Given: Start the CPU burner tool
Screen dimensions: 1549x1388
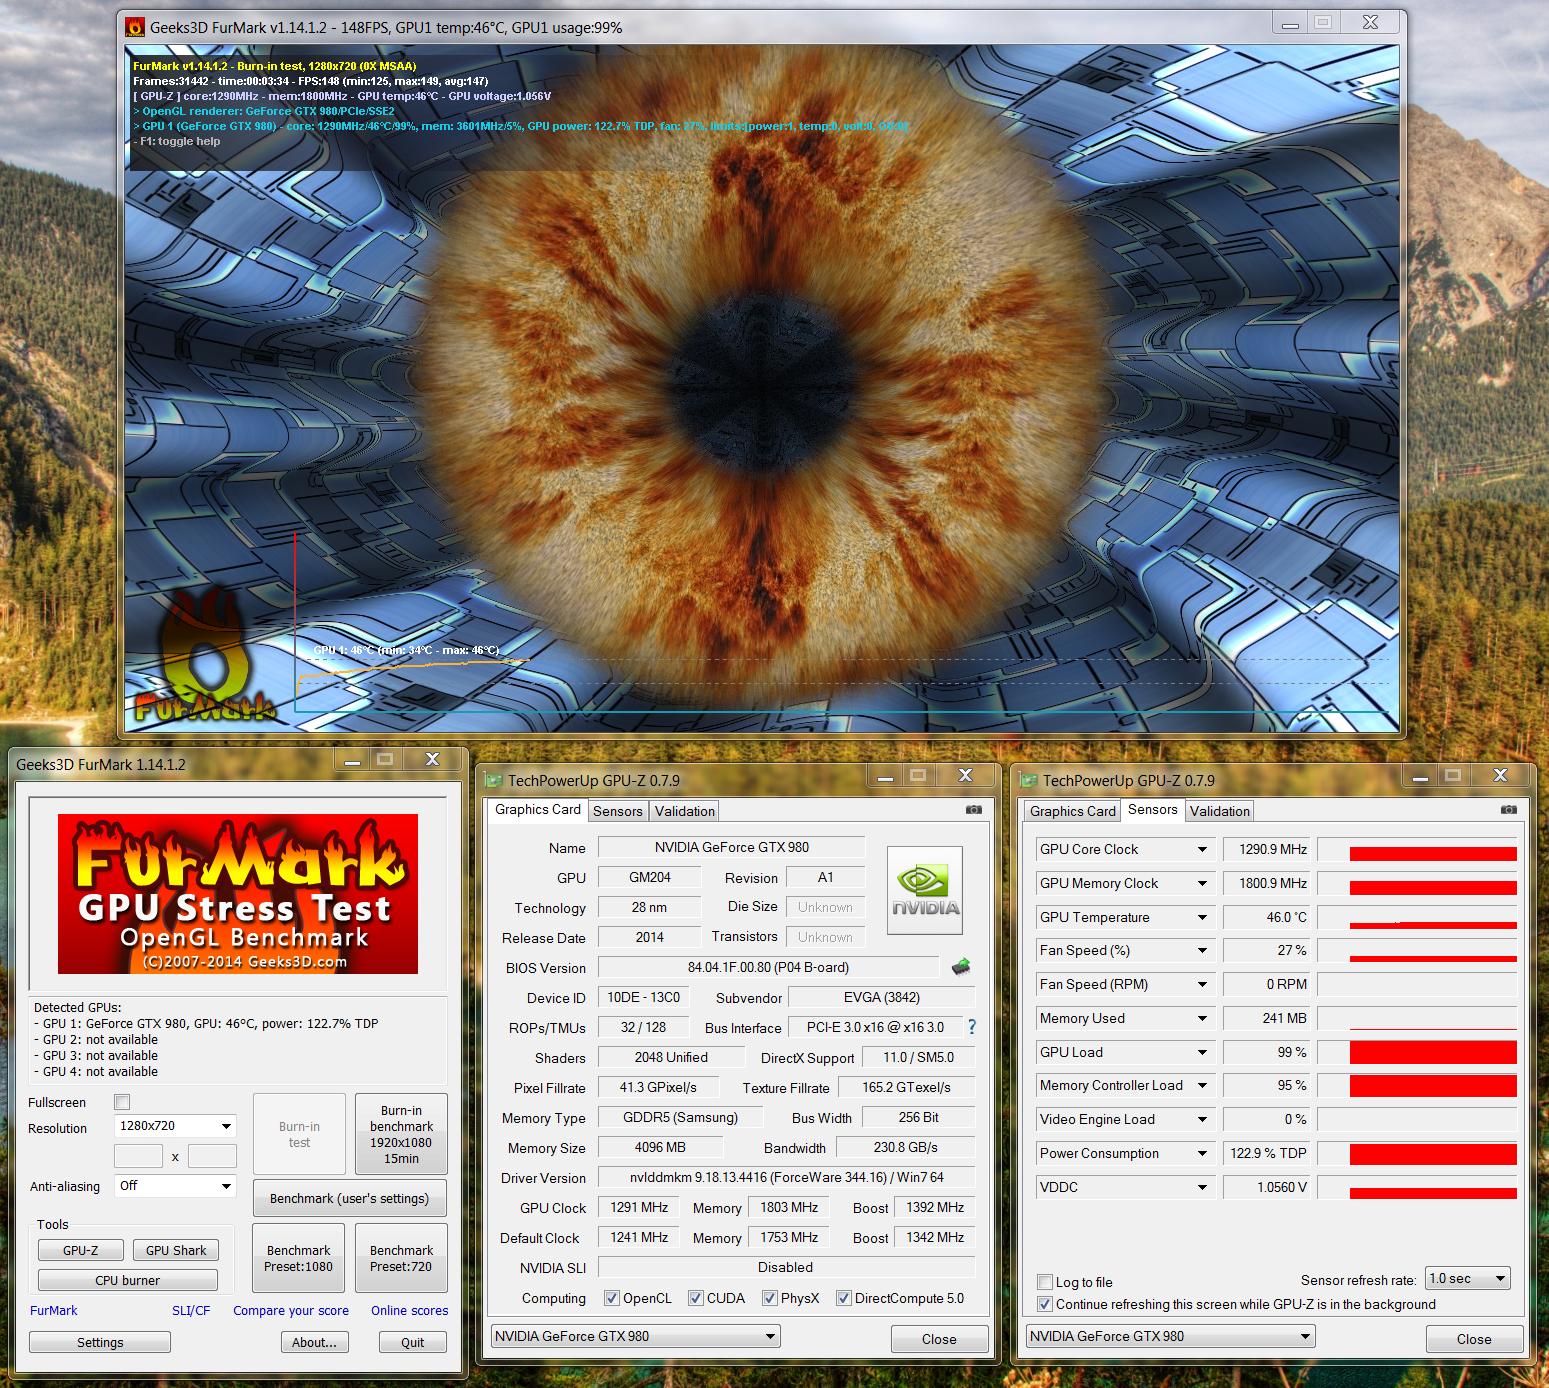Looking at the screenshot, I should (128, 1280).
